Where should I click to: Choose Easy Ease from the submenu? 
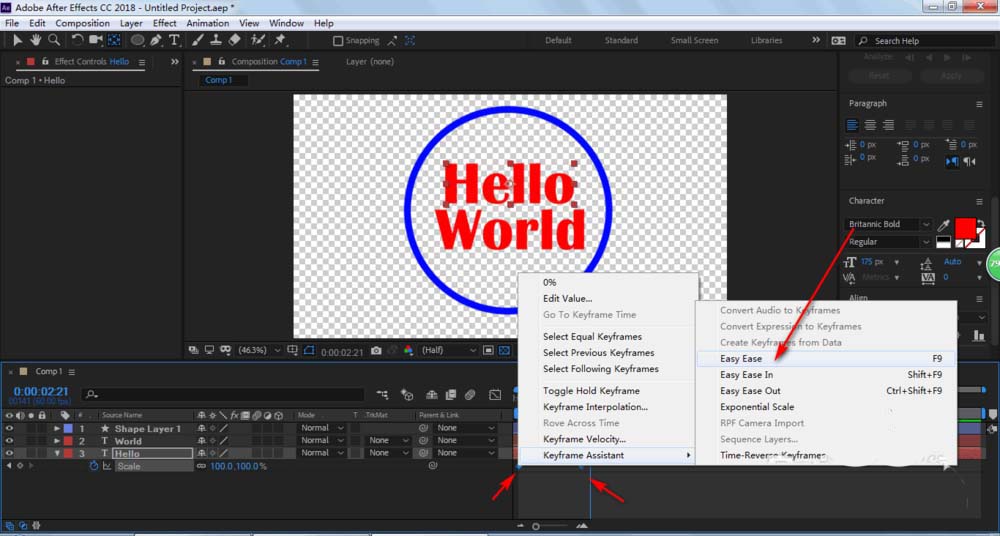[741, 358]
